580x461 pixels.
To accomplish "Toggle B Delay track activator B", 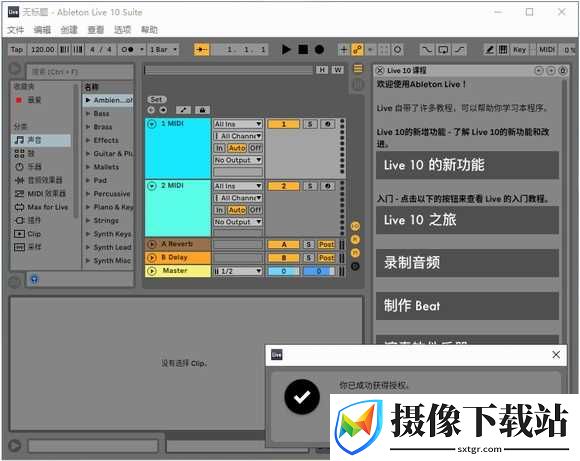I will [x=284, y=258].
